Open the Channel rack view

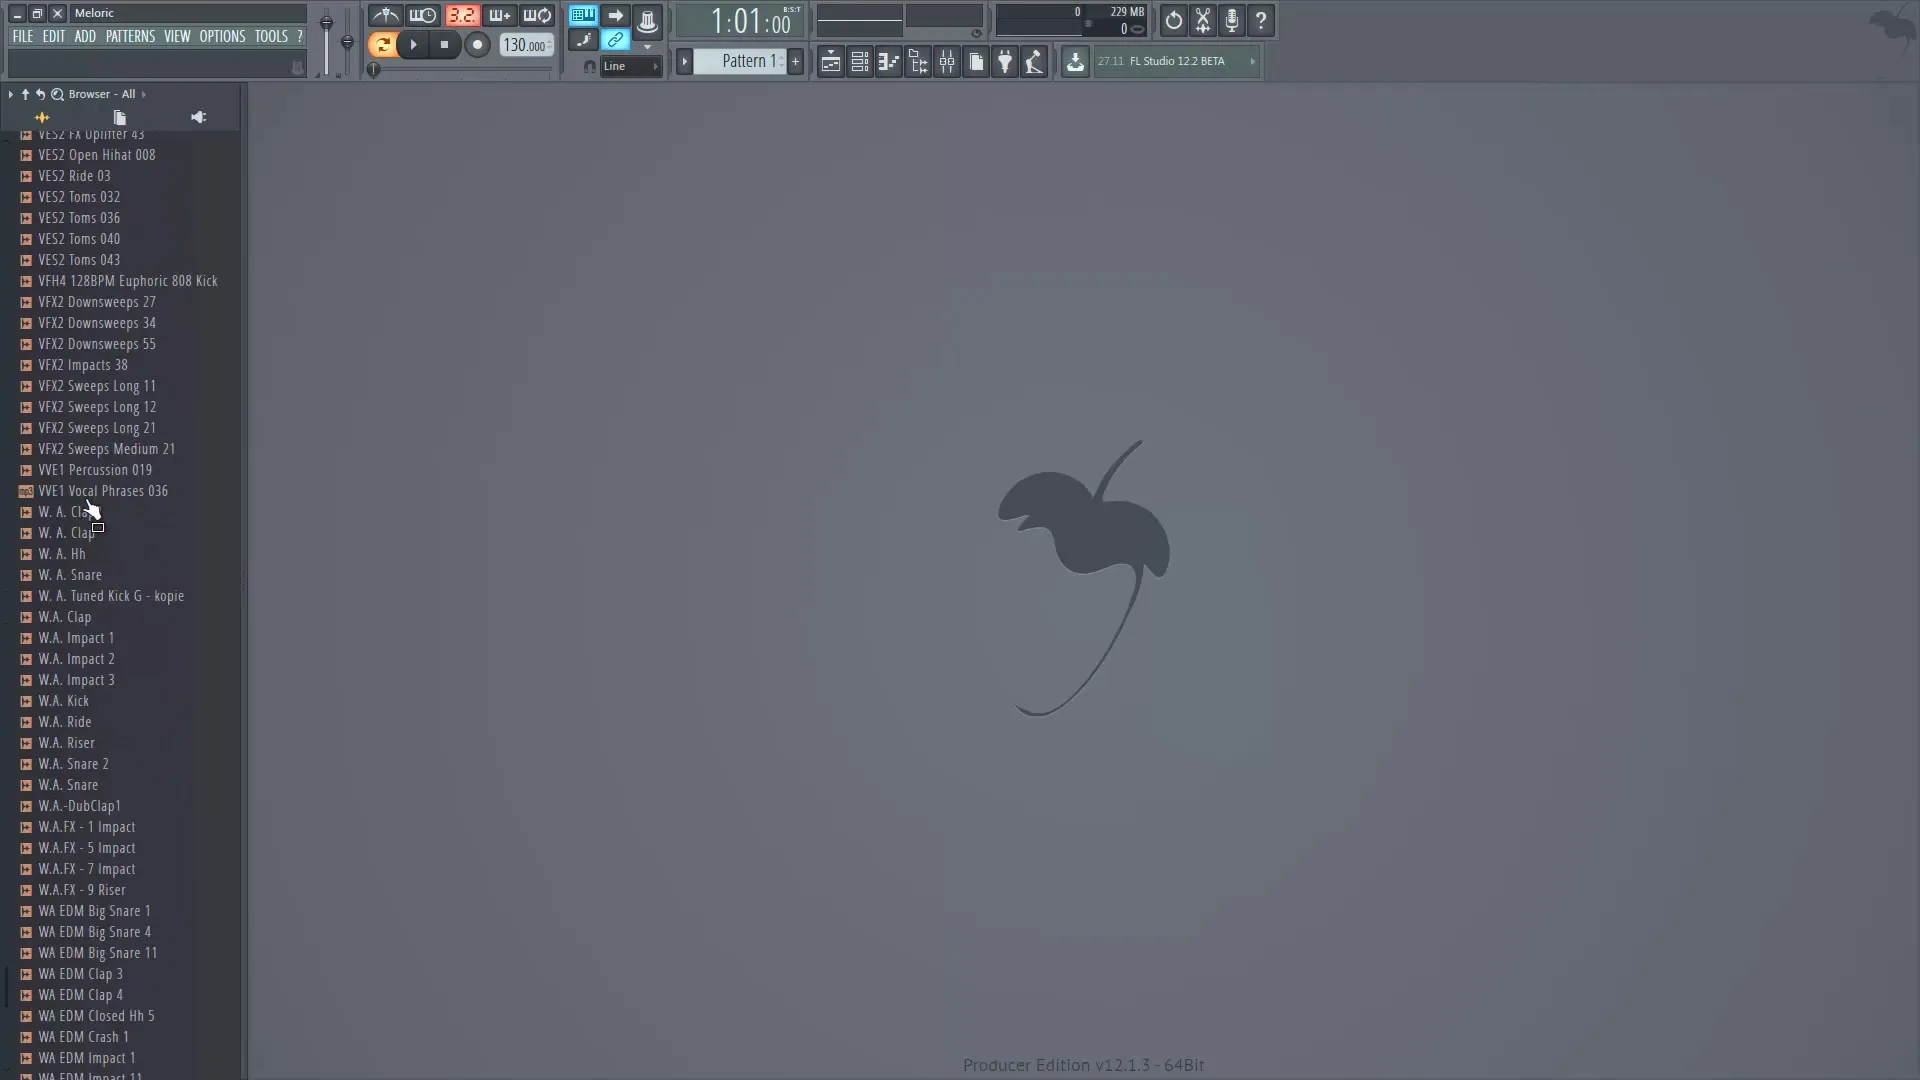tap(859, 62)
